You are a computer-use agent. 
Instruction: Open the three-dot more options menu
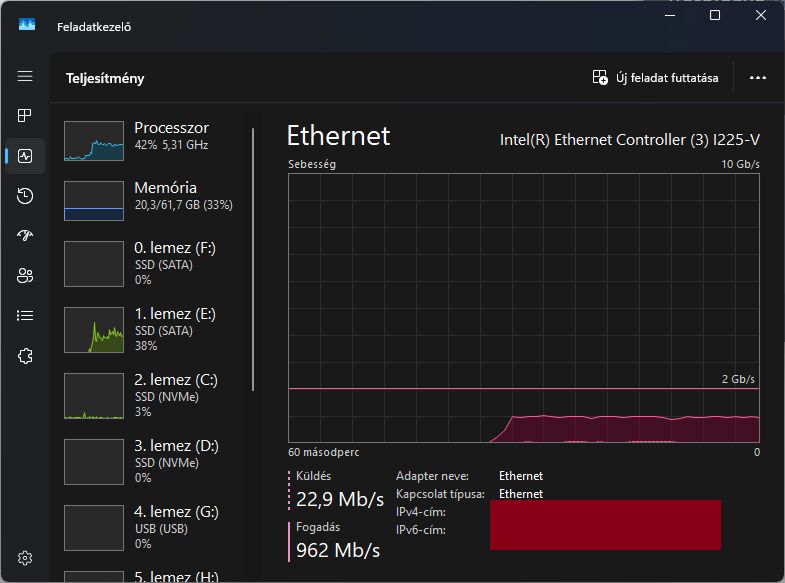coord(757,78)
